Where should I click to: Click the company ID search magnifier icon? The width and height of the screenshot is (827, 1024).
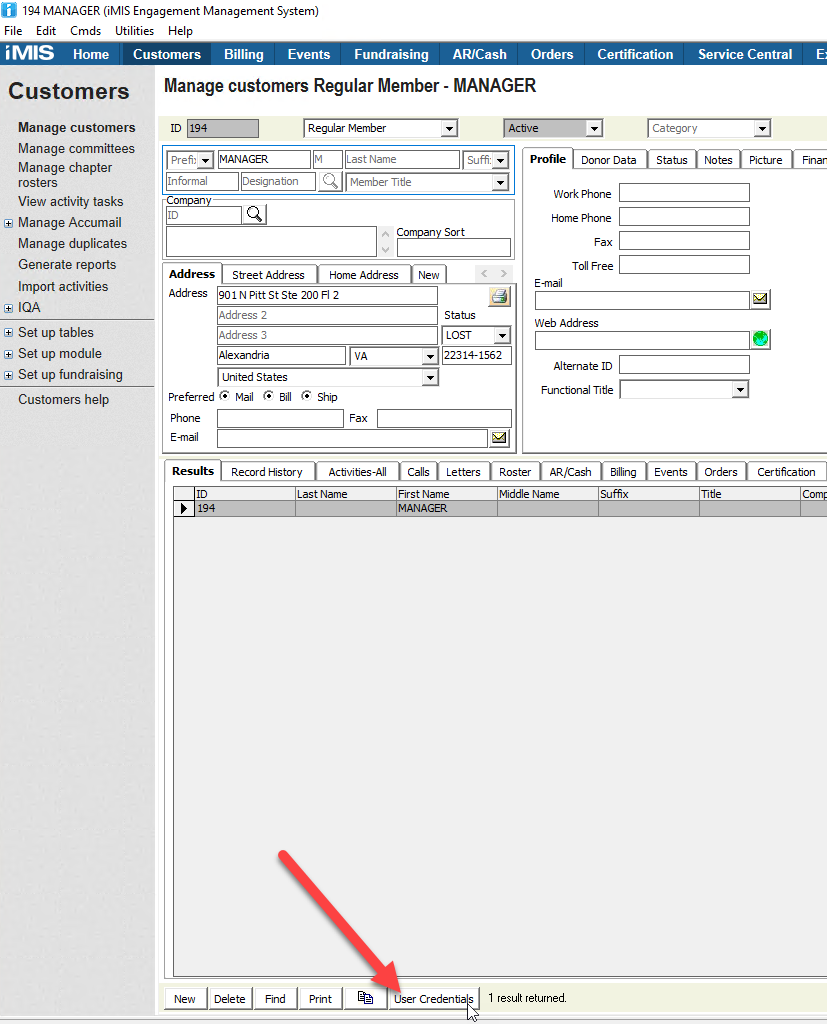point(255,215)
